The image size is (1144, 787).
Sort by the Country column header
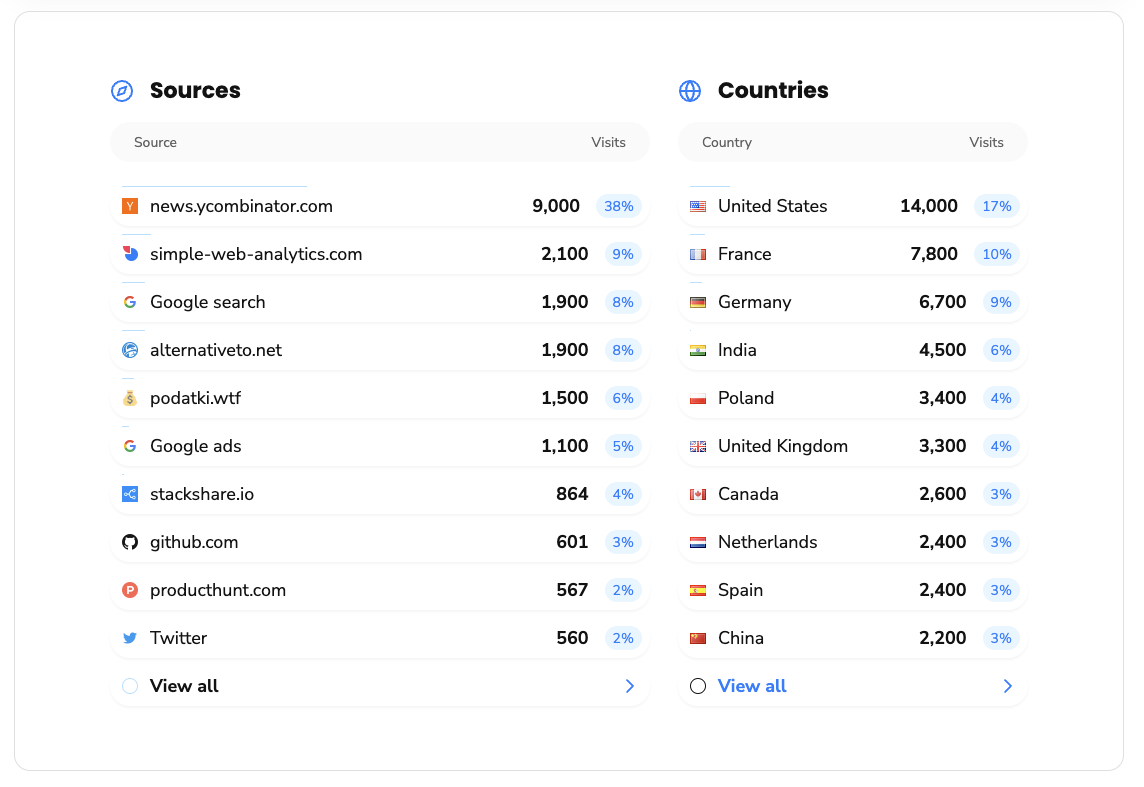pos(727,142)
